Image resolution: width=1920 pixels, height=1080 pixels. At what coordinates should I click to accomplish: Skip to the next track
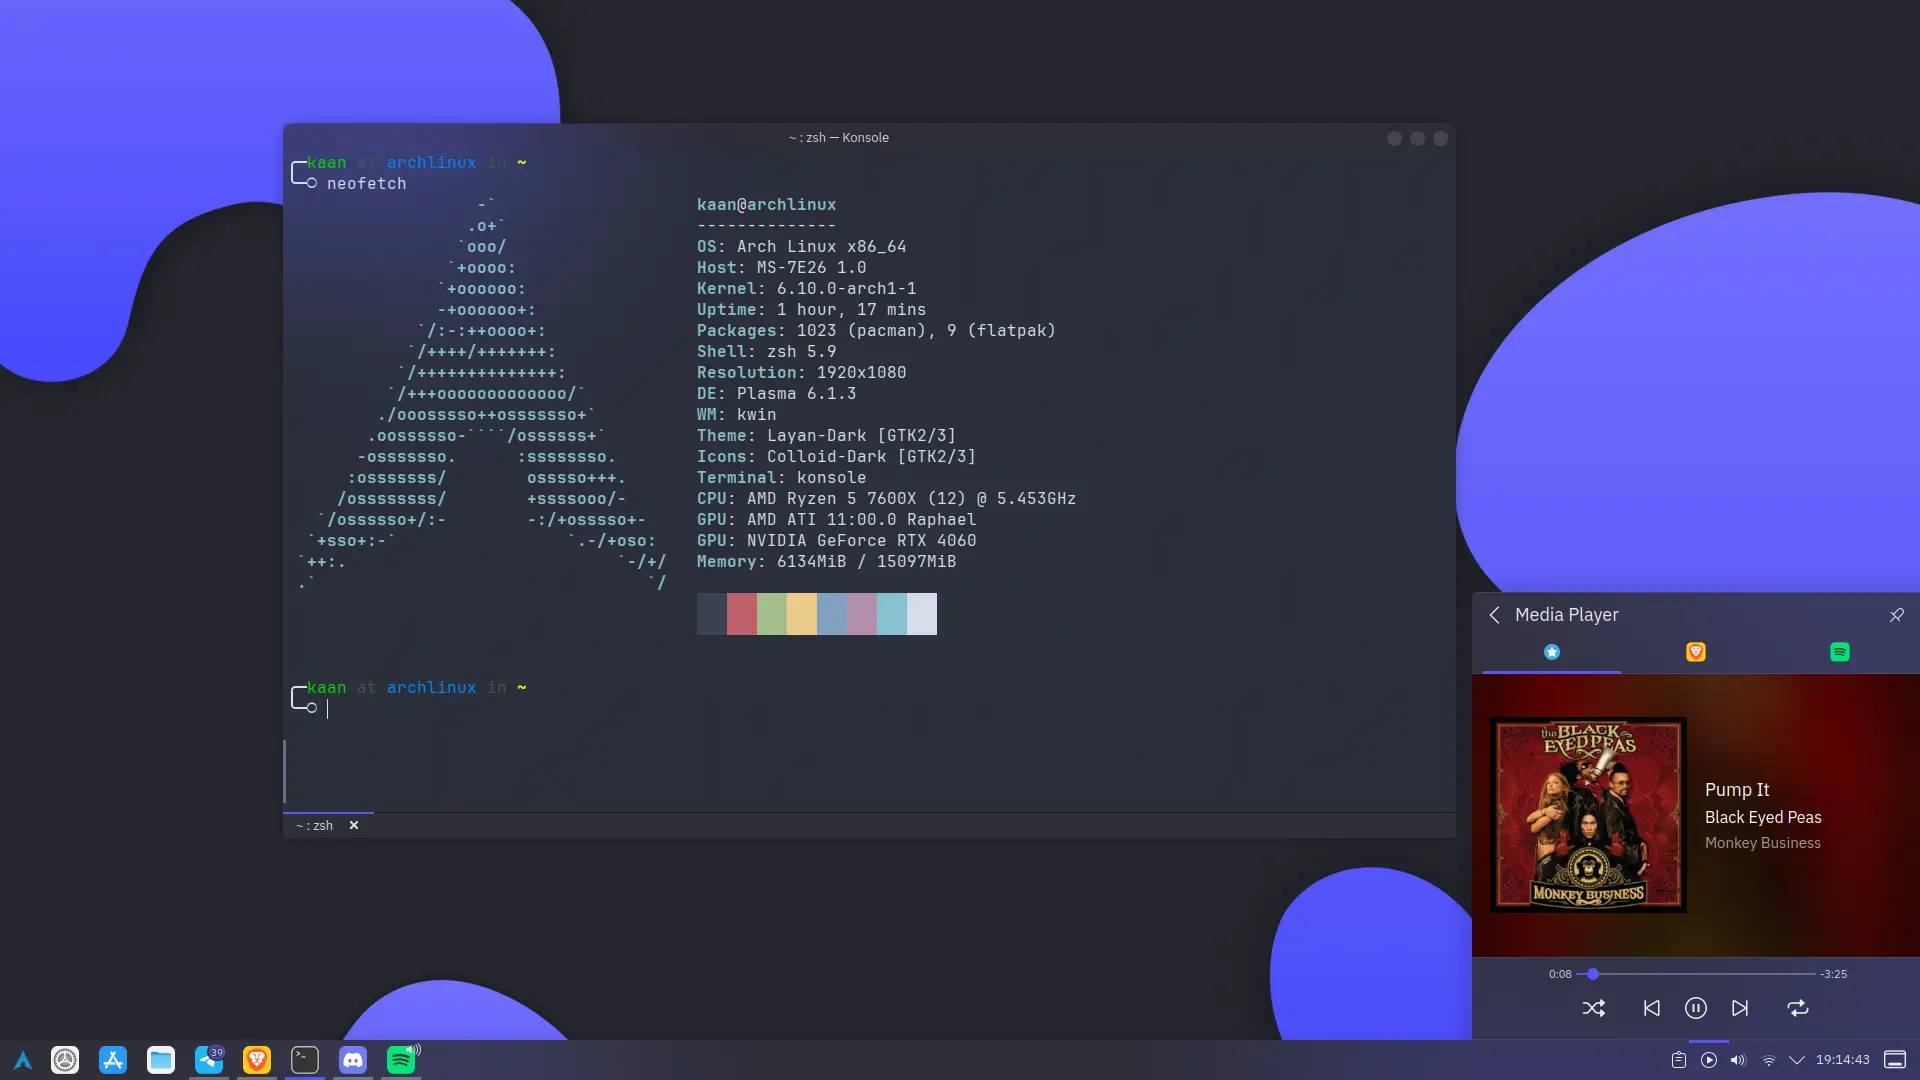tap(1740, 1008)
